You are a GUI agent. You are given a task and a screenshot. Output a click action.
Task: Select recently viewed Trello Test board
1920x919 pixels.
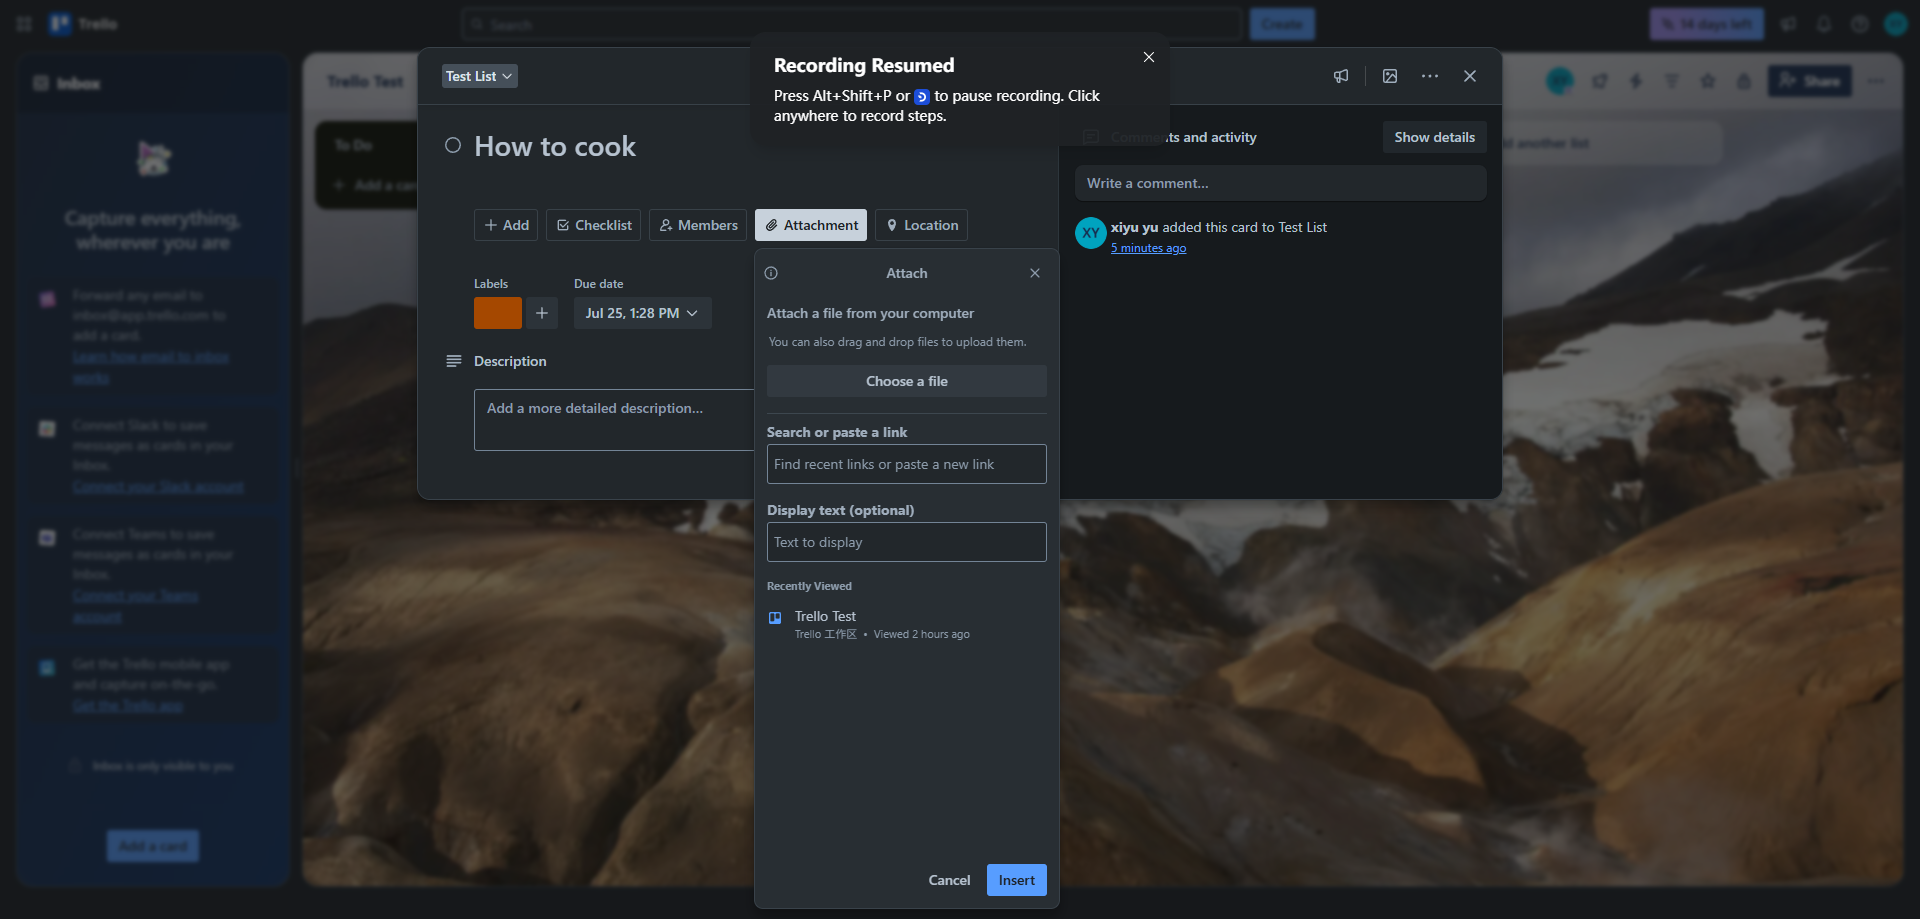907,624
